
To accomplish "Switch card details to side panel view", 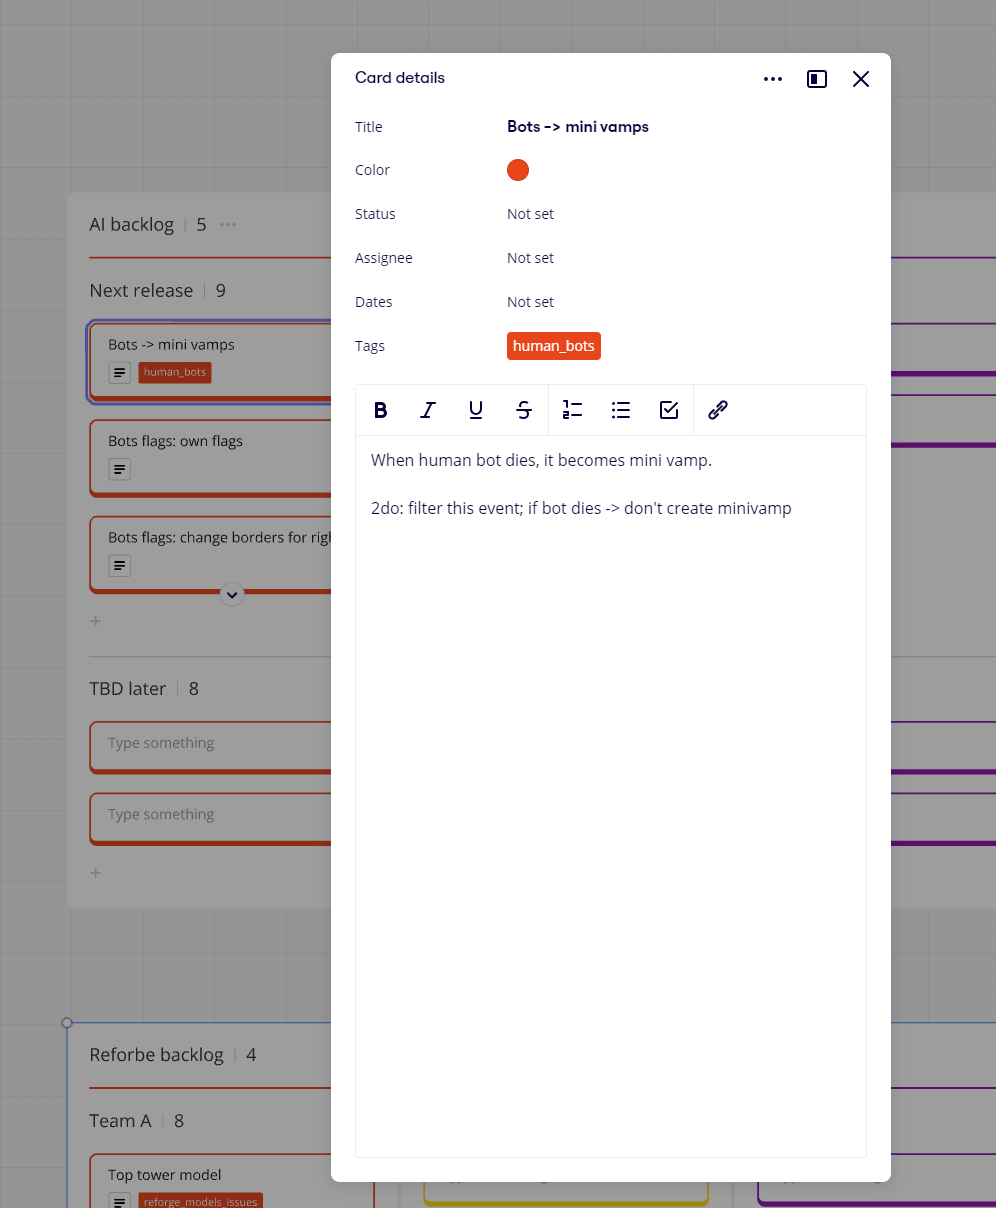I will click(x=817, y=79).
